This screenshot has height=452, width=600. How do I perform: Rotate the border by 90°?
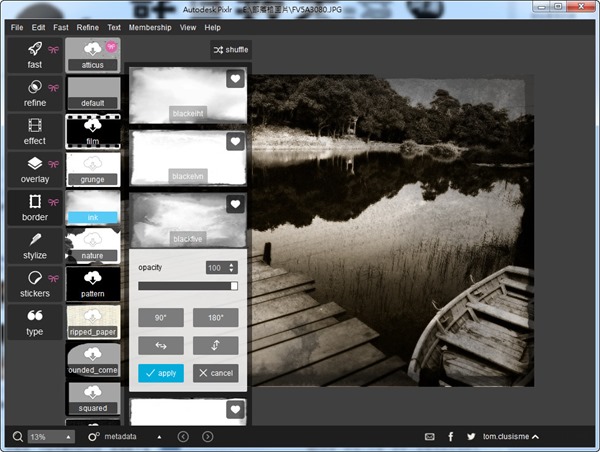[x=160, y=317]
